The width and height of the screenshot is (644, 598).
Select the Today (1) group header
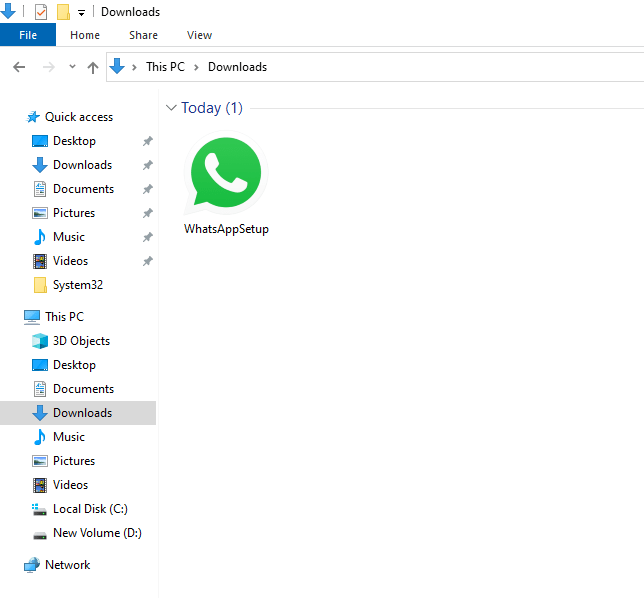[x=212, y=108]
